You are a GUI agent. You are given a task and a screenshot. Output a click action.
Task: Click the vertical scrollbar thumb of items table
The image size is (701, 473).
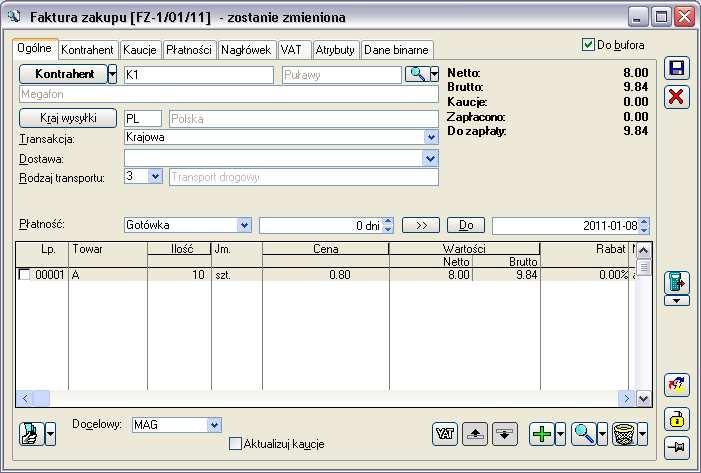pos(643,268)
